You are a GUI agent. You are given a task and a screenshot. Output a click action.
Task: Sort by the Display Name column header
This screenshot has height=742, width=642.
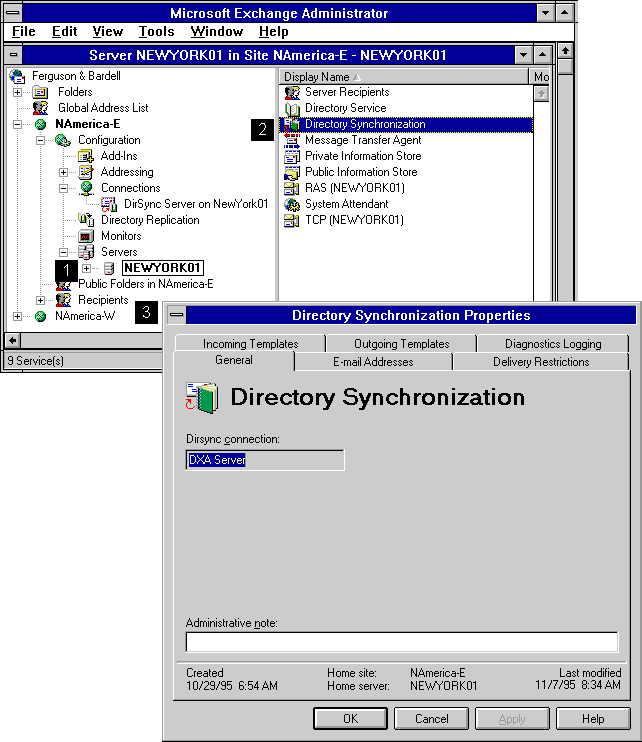coord(404,77)
